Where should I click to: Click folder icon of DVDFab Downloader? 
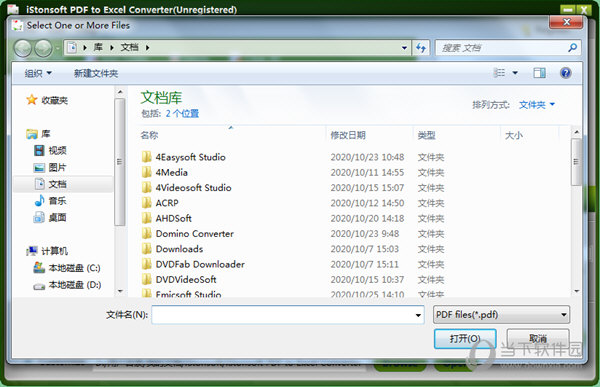pos(147,264)
